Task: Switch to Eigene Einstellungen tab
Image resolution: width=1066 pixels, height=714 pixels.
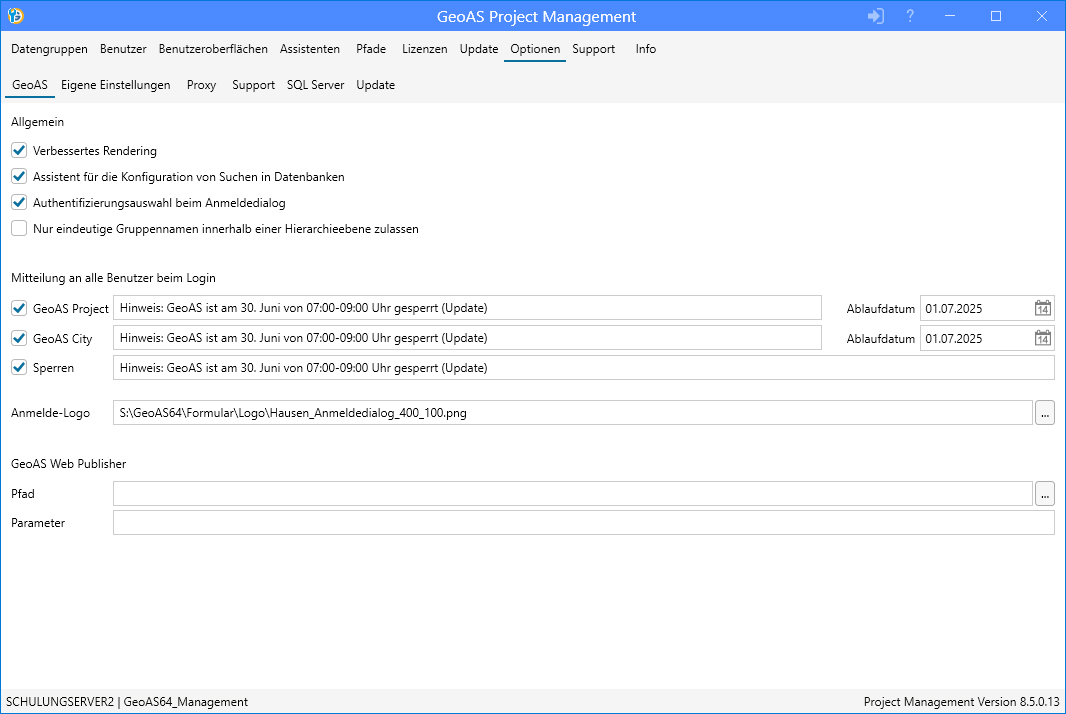Action: [116, 85]
